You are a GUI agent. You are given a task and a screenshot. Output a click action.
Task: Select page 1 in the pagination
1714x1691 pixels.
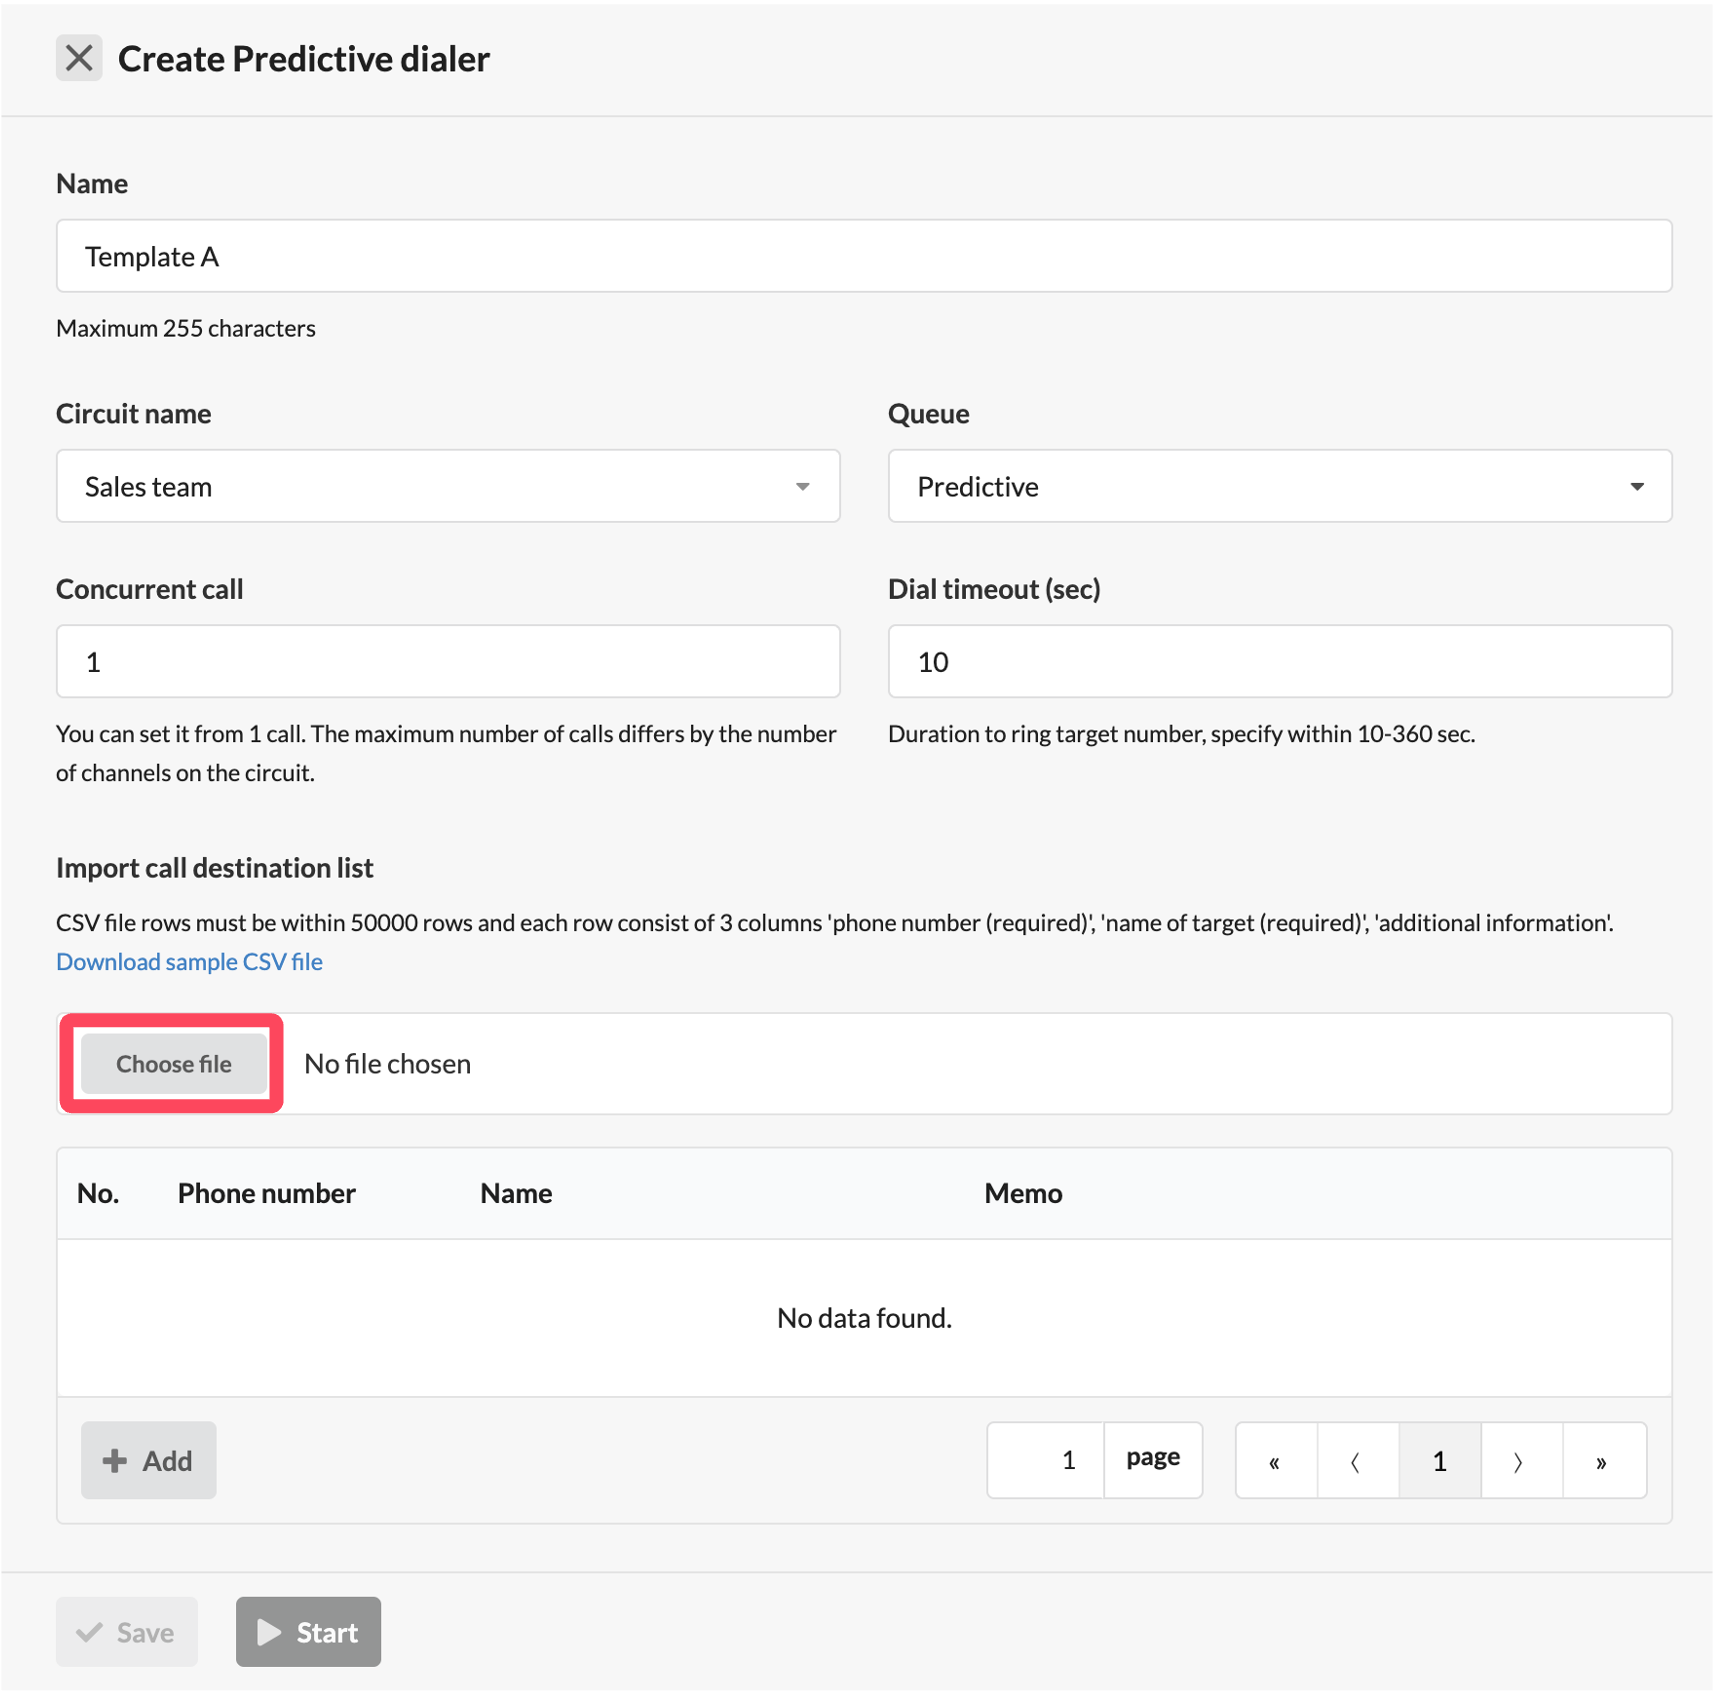coord(1439,1460)
